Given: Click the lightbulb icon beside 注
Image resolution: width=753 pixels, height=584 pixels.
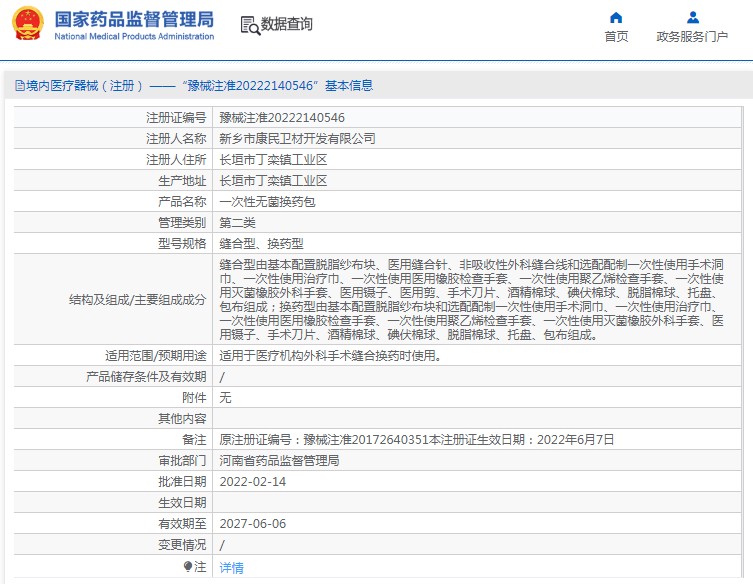Looking at the screenshot, I should 188,567.
